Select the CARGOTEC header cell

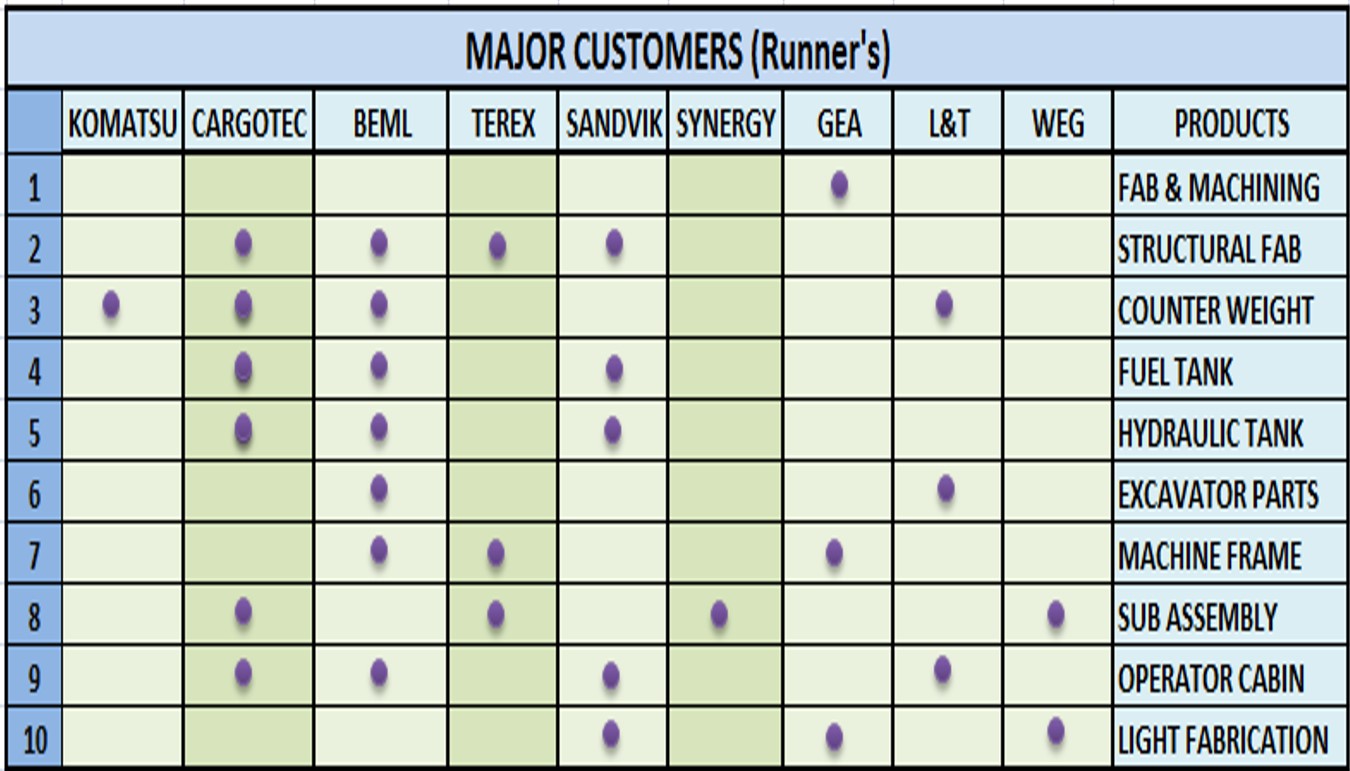[248, 122]
